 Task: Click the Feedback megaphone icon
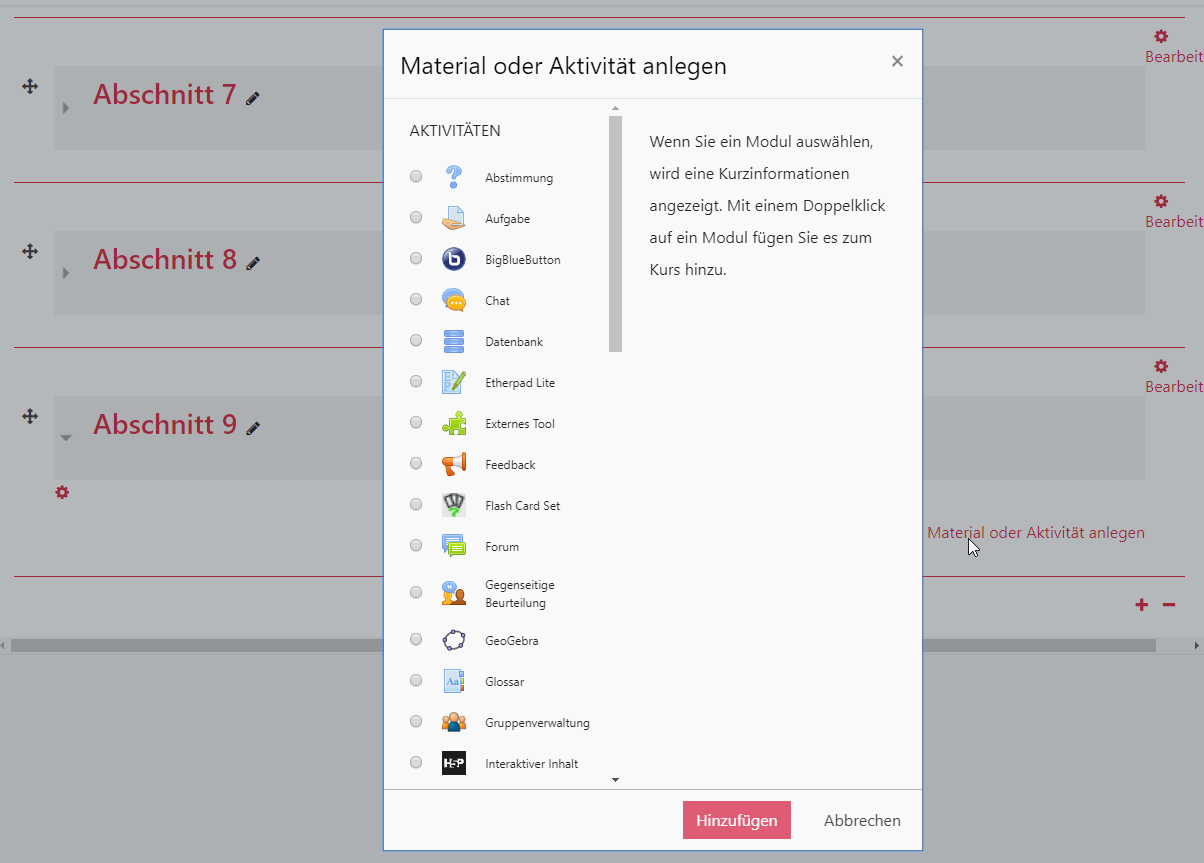pyautogui.click(x=453, y=465)
